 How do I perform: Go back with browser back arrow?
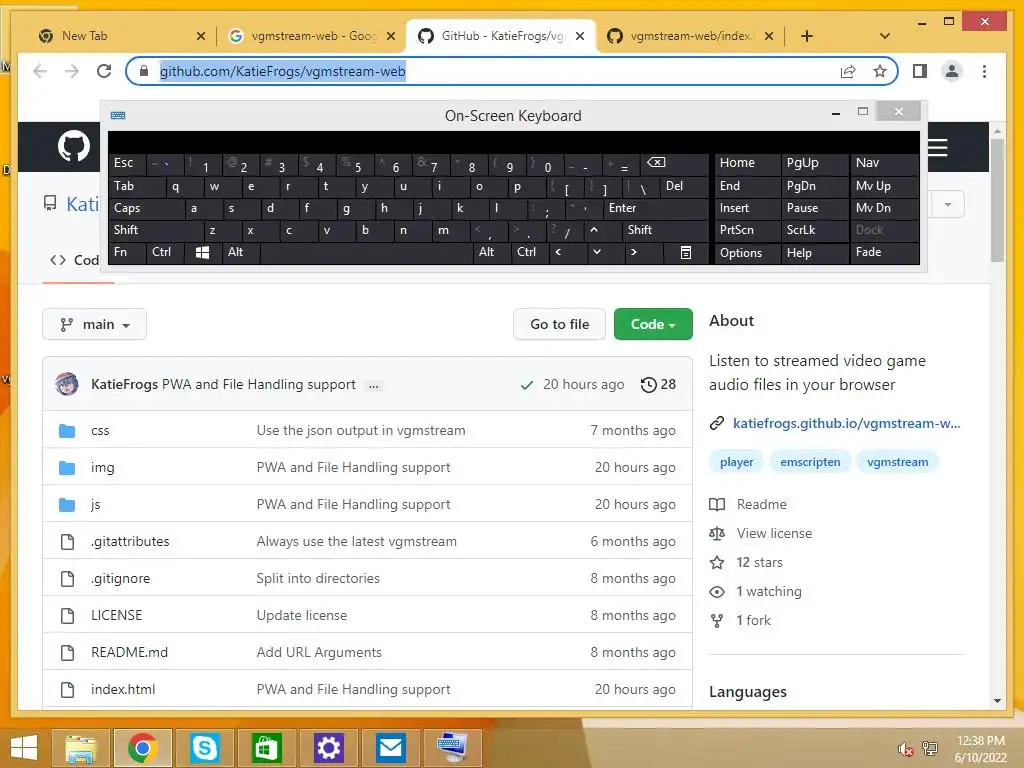click(40, 71)
